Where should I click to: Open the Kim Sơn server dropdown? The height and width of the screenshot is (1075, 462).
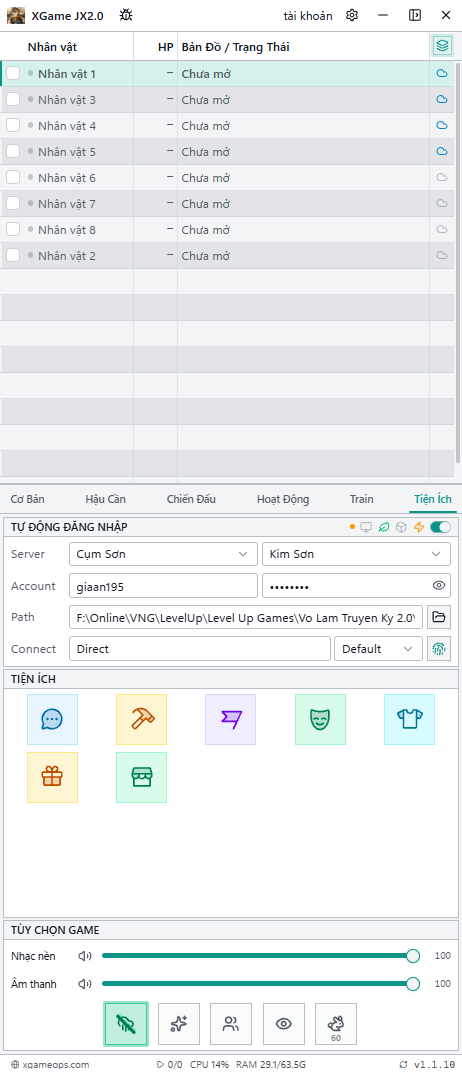point(356,554)
